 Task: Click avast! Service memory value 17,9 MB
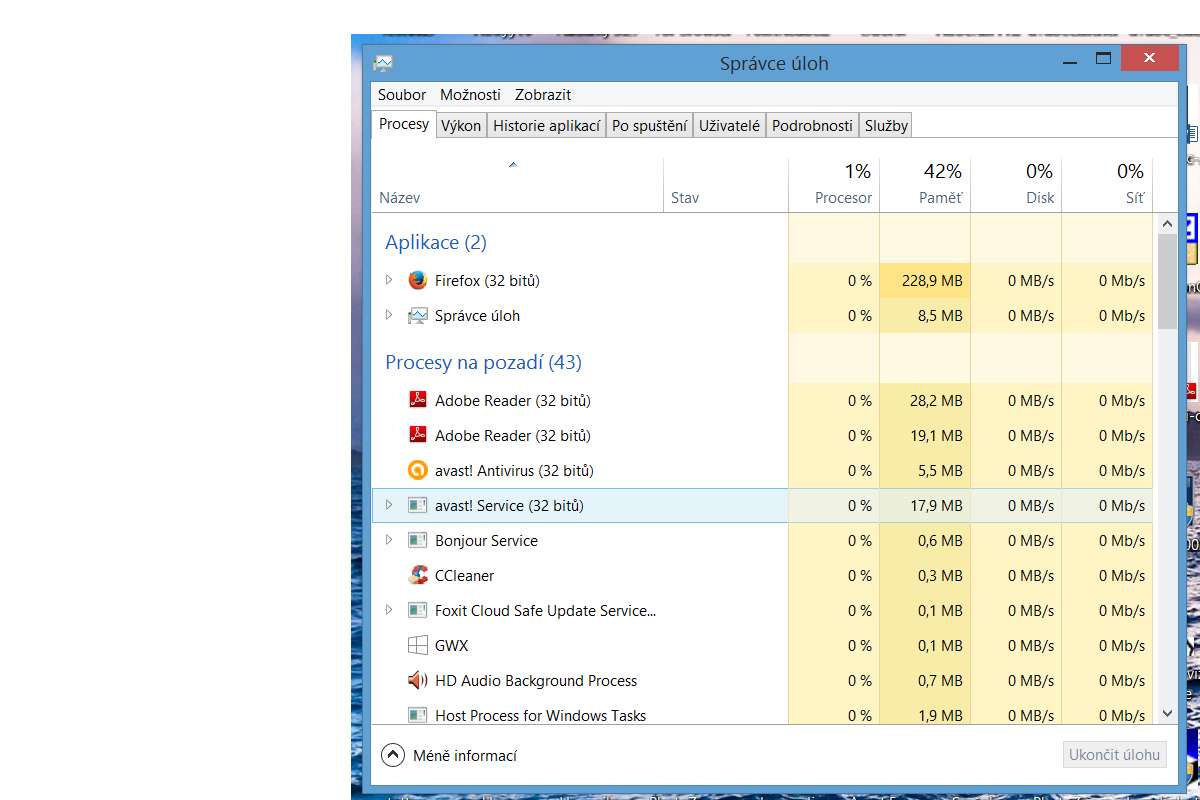pyautogui.click(x=936, y=506)
